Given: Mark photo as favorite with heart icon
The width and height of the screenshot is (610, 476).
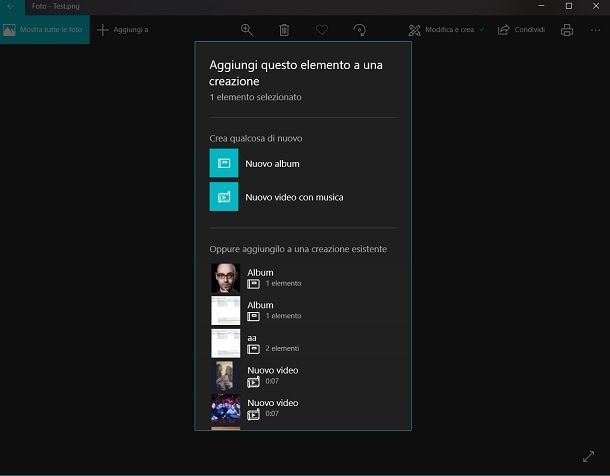Looking at the screenshot, I should pyautogui.click(x=322, y=30).
